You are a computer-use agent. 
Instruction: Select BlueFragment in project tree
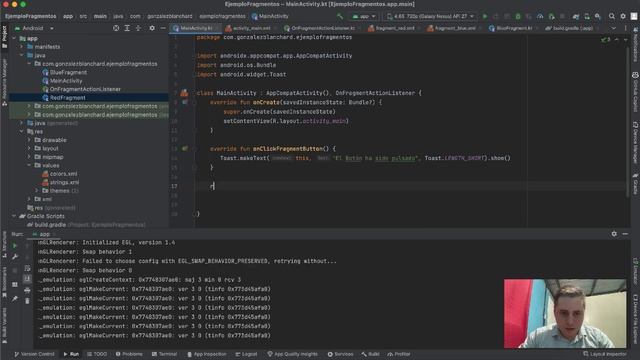[x=64, y=72]
